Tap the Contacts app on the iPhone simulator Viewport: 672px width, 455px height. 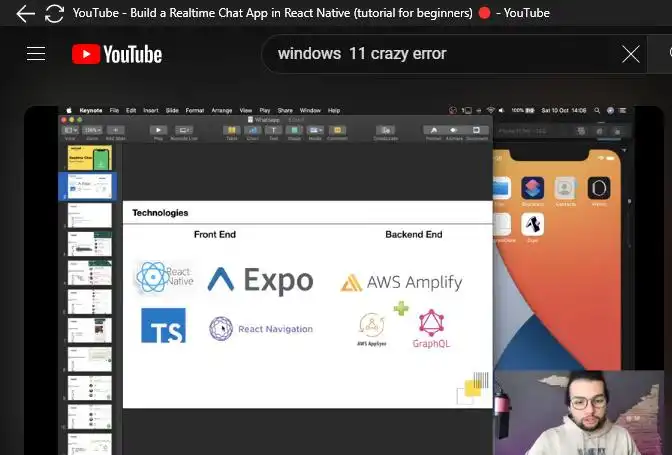(565, 188)
